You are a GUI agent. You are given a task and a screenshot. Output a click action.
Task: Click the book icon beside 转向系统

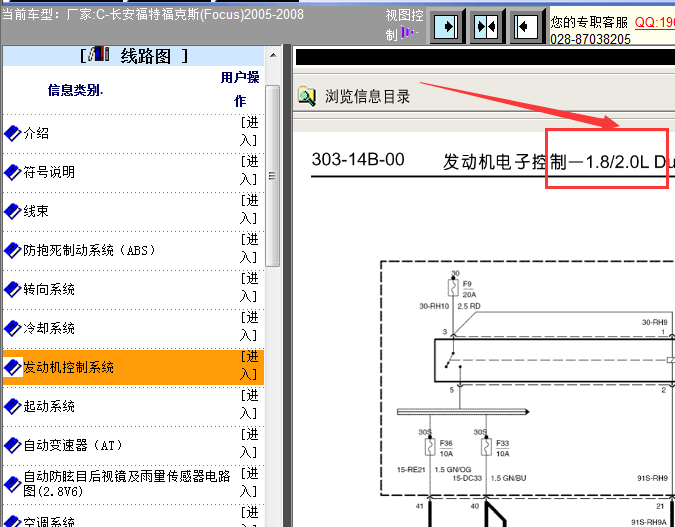[x=12, y=289]
